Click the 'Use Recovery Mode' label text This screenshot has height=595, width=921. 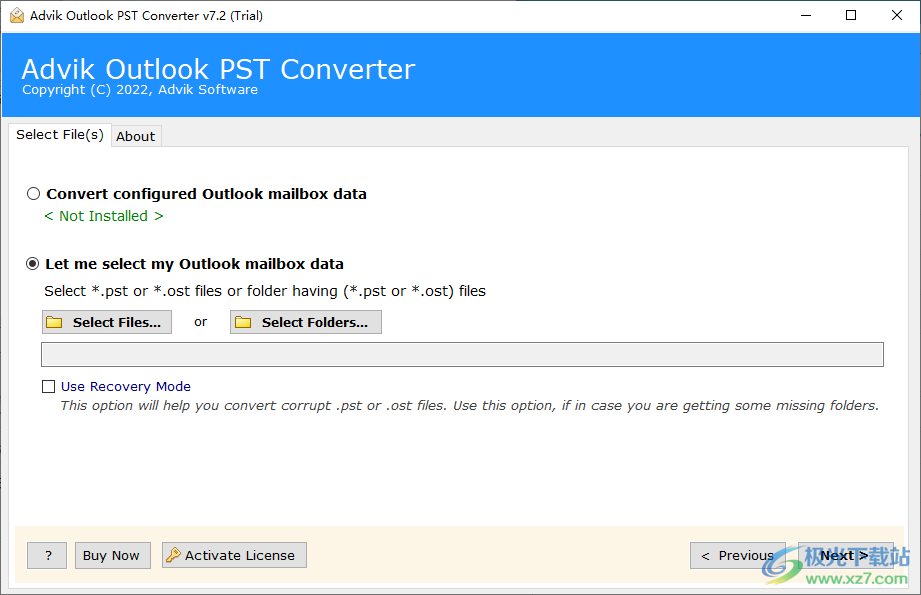126,386
